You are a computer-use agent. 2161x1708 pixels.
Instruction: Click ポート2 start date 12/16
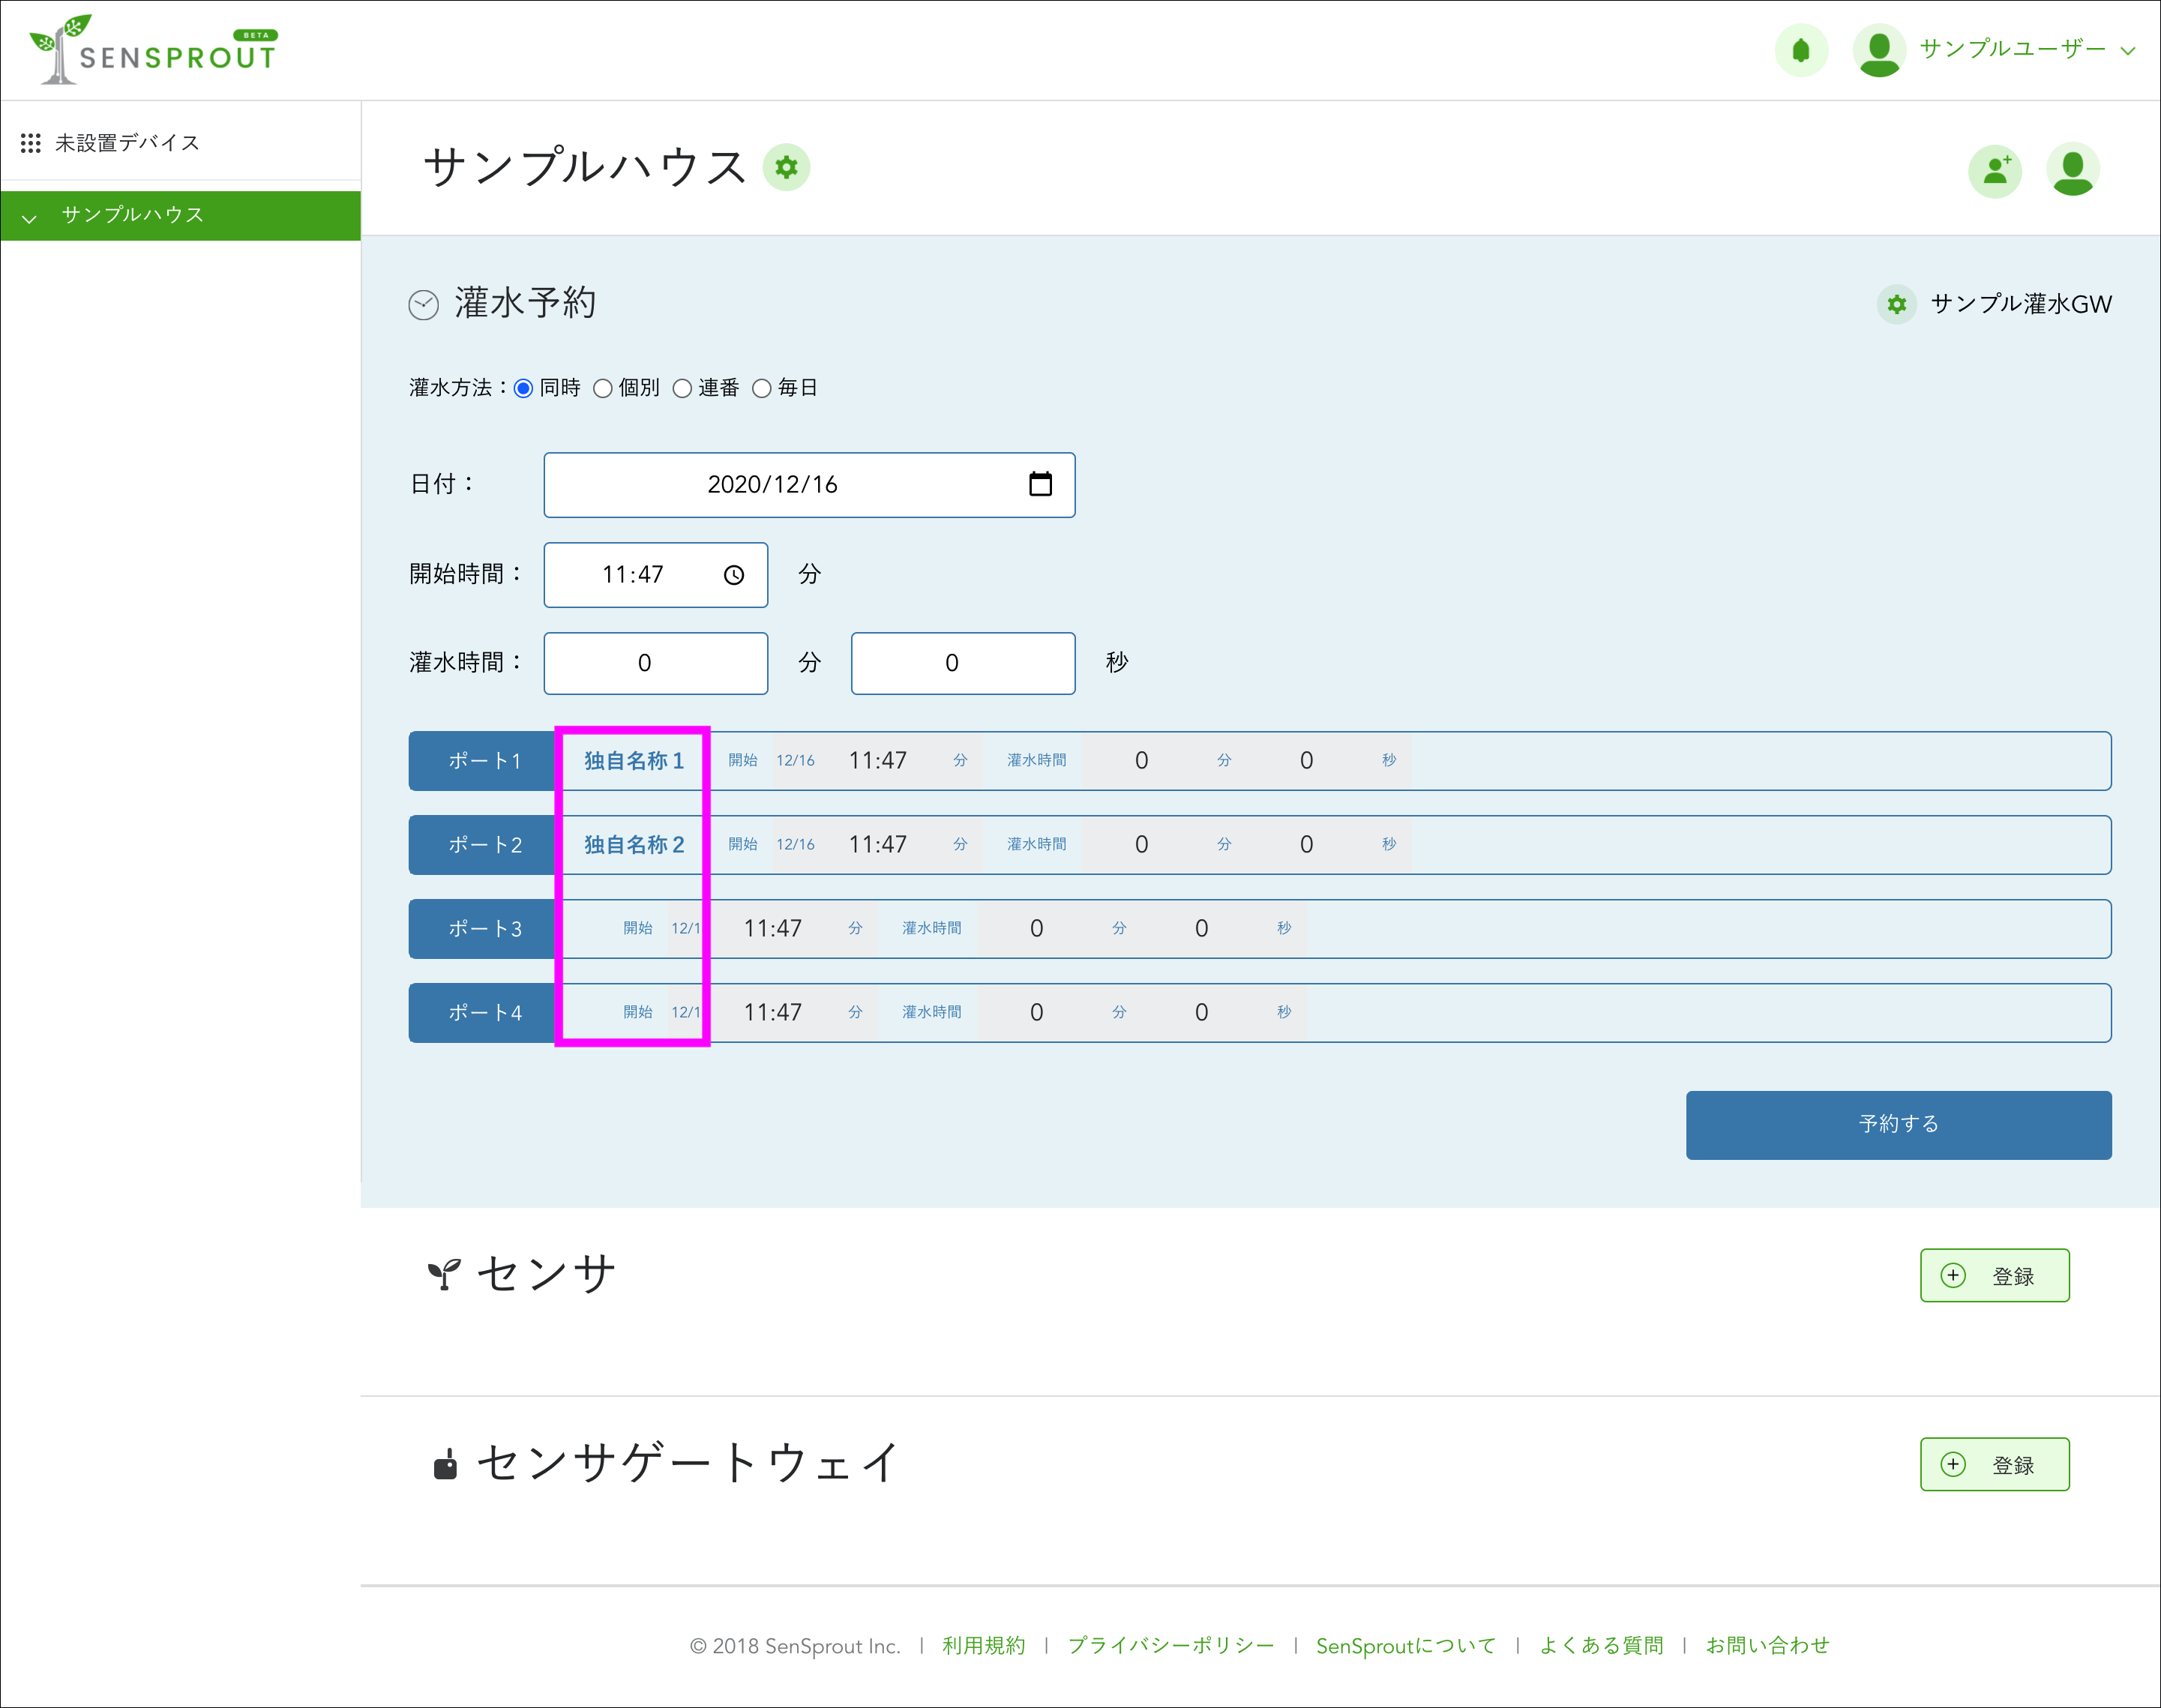796,845
